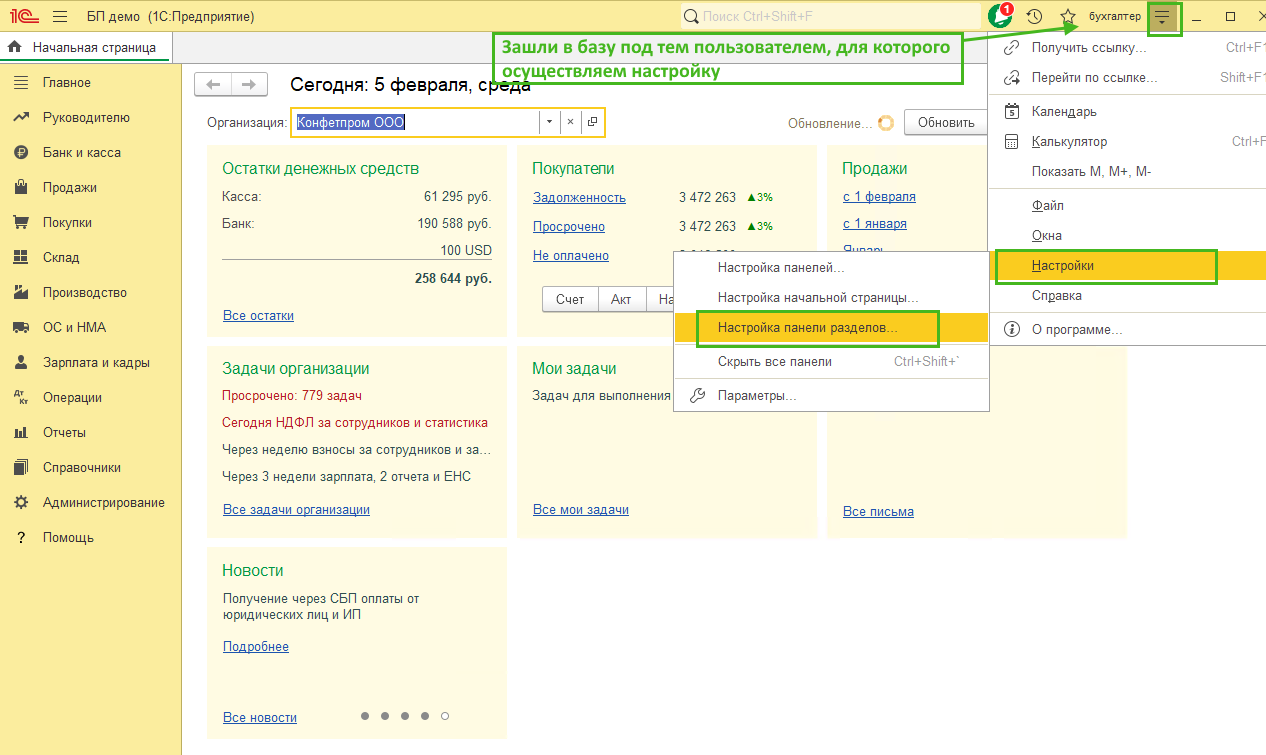Click the Организация field Конфетпром ООО
This screenshot has height=755, width=1266.
click(x=415, y=122)
